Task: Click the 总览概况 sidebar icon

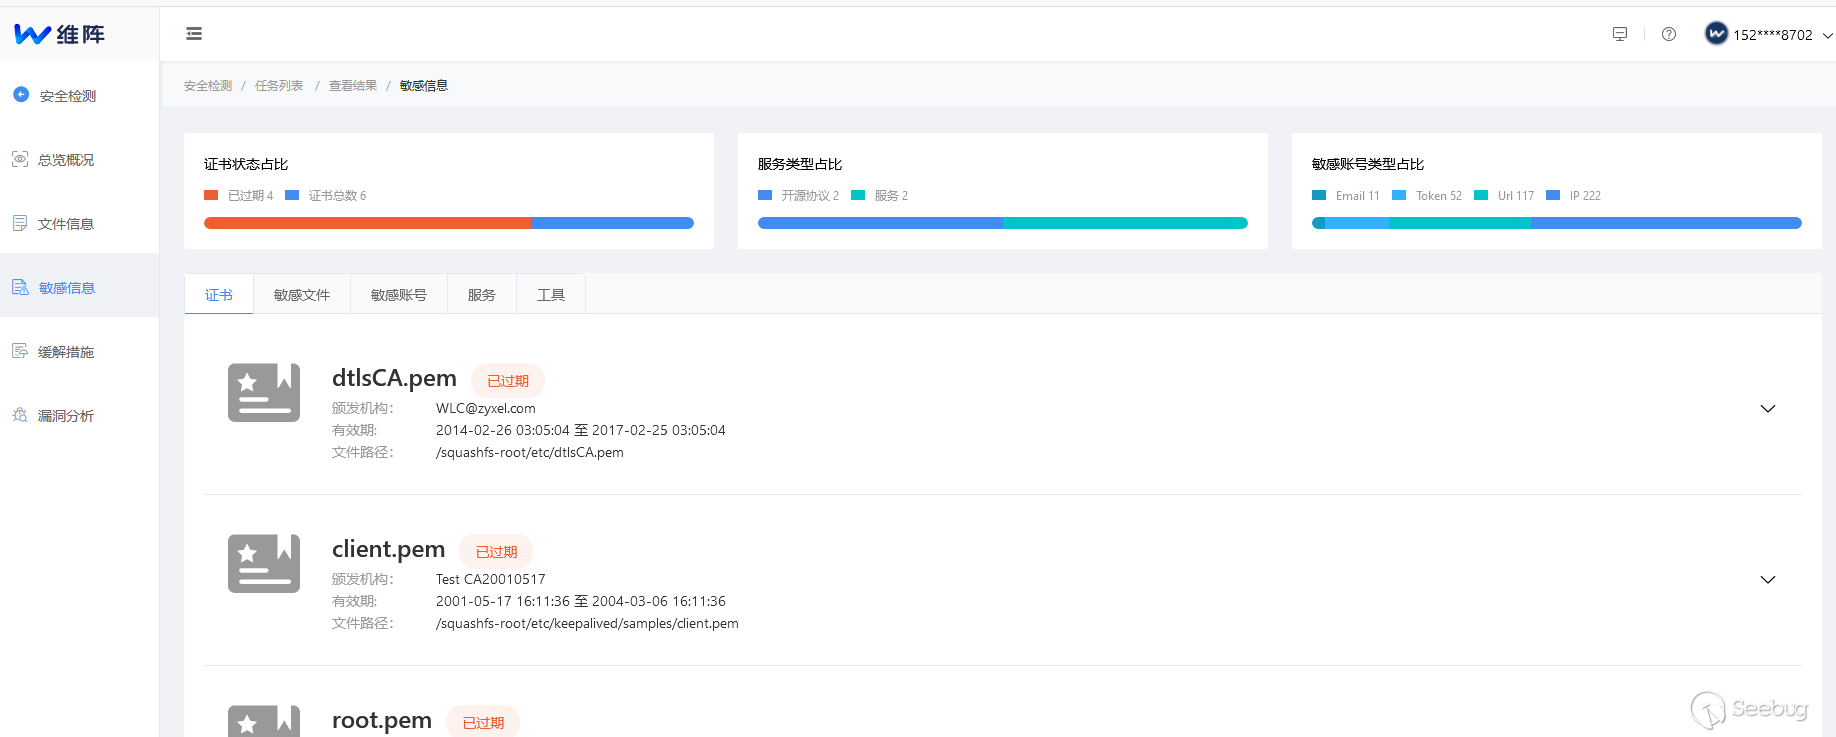Action: 20,159
